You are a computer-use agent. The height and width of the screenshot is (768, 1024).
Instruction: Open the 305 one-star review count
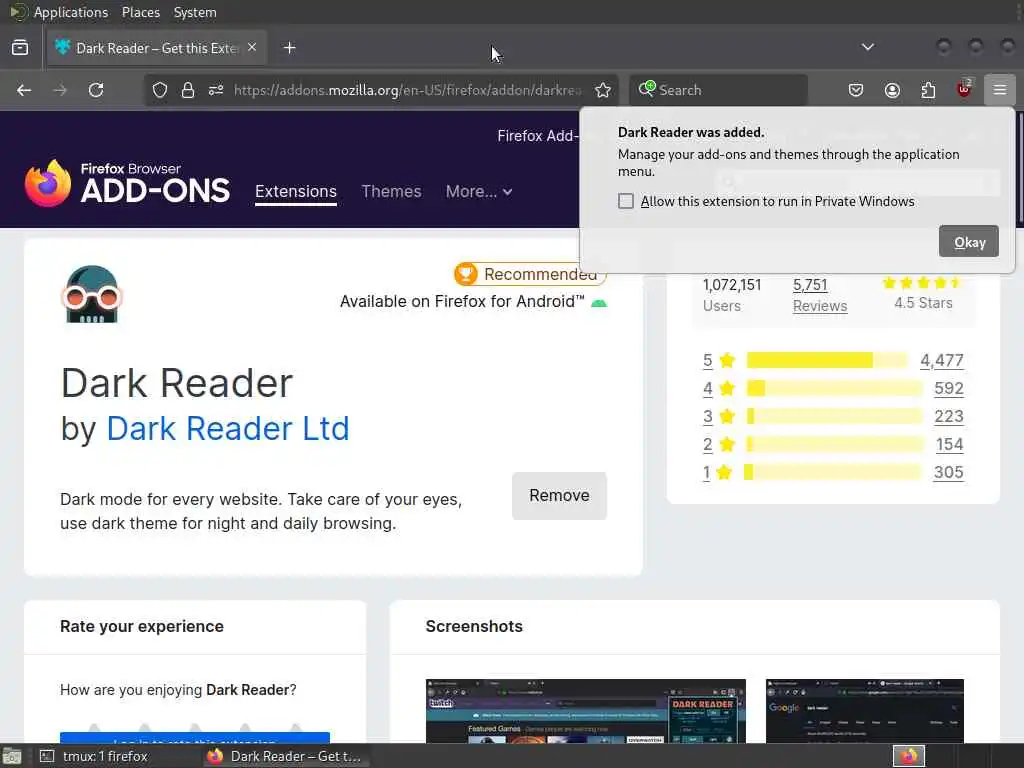948,472
